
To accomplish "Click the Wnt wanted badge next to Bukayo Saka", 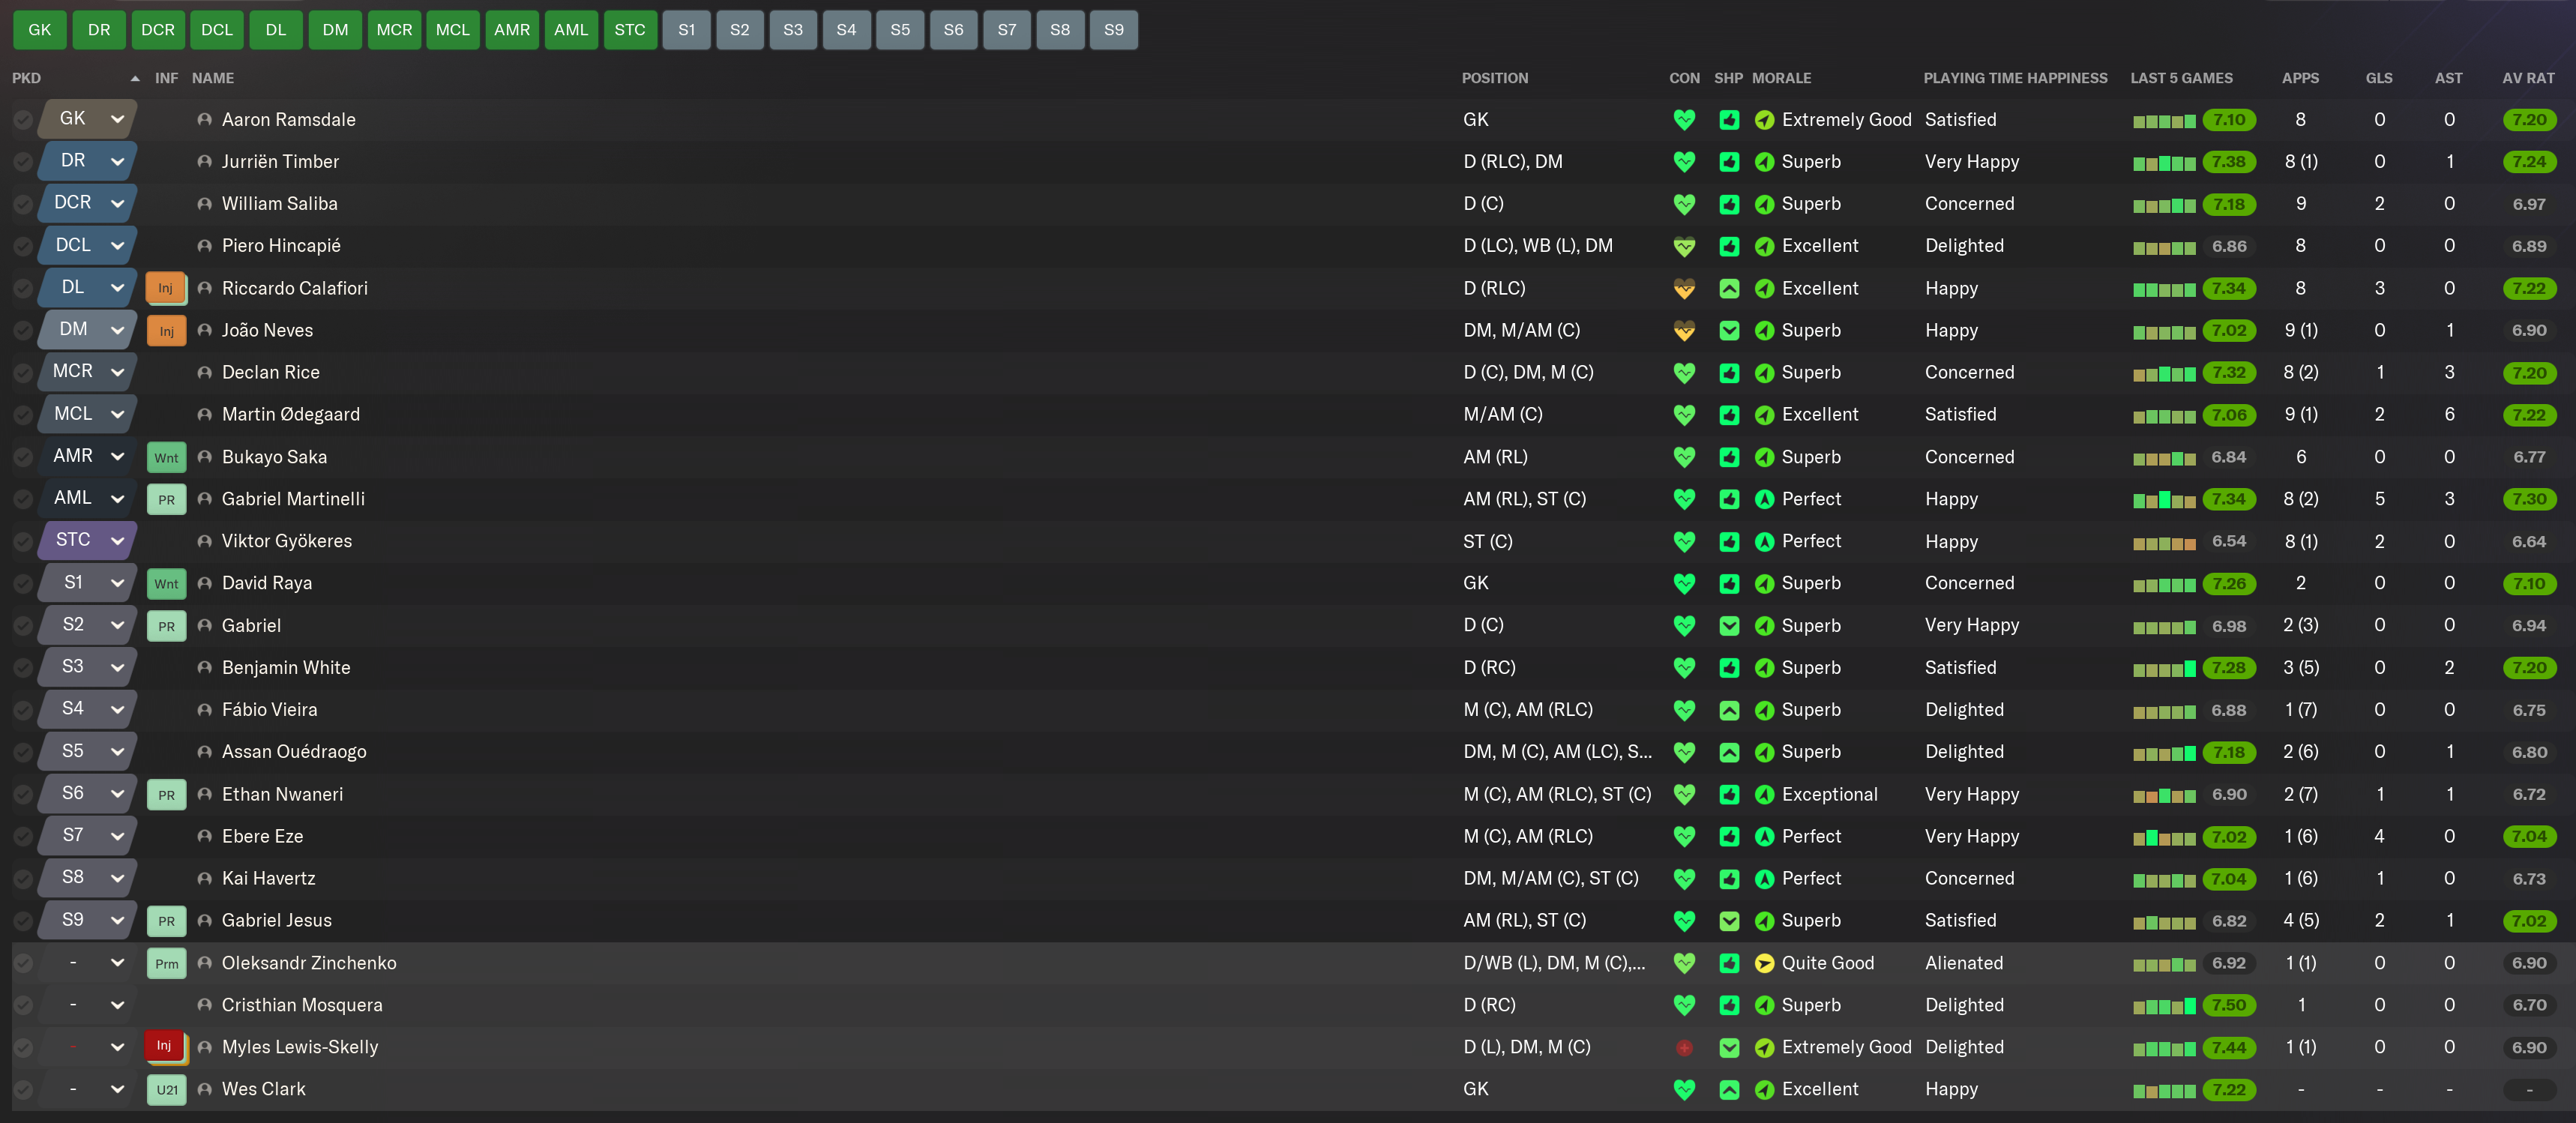I will (x=166, y=458).
